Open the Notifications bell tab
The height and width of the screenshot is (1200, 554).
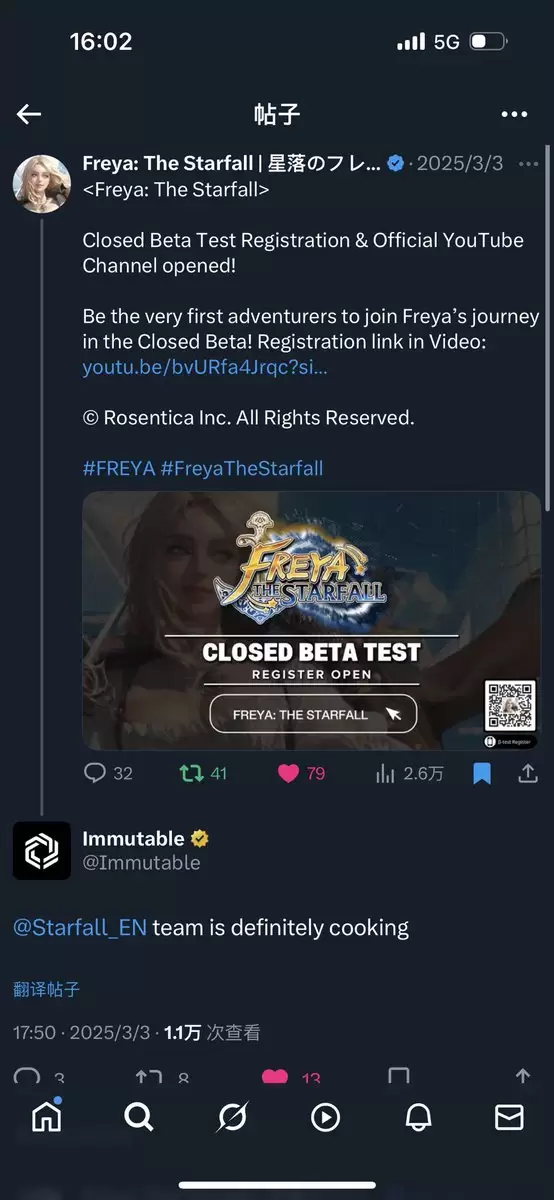click(417, 1117)
